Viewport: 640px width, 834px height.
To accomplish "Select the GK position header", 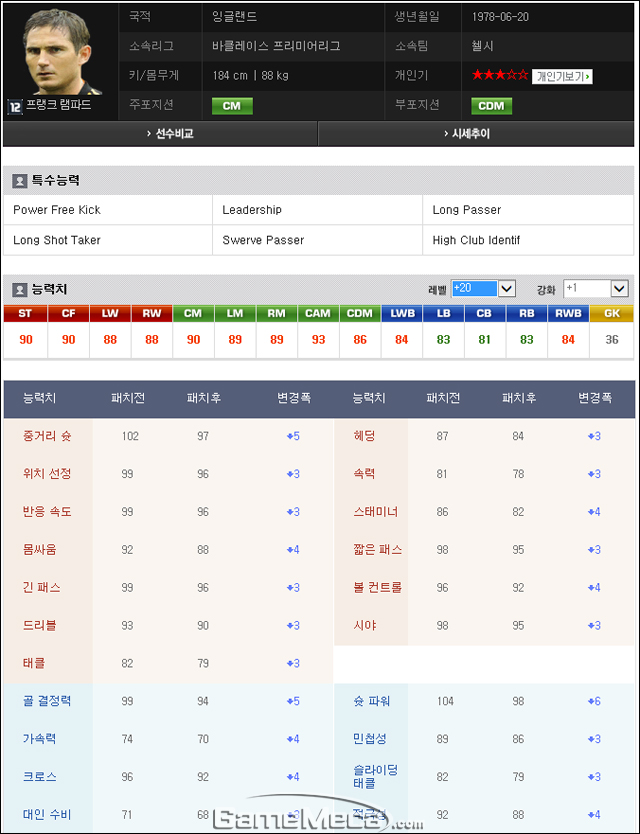I will (612, 313).
